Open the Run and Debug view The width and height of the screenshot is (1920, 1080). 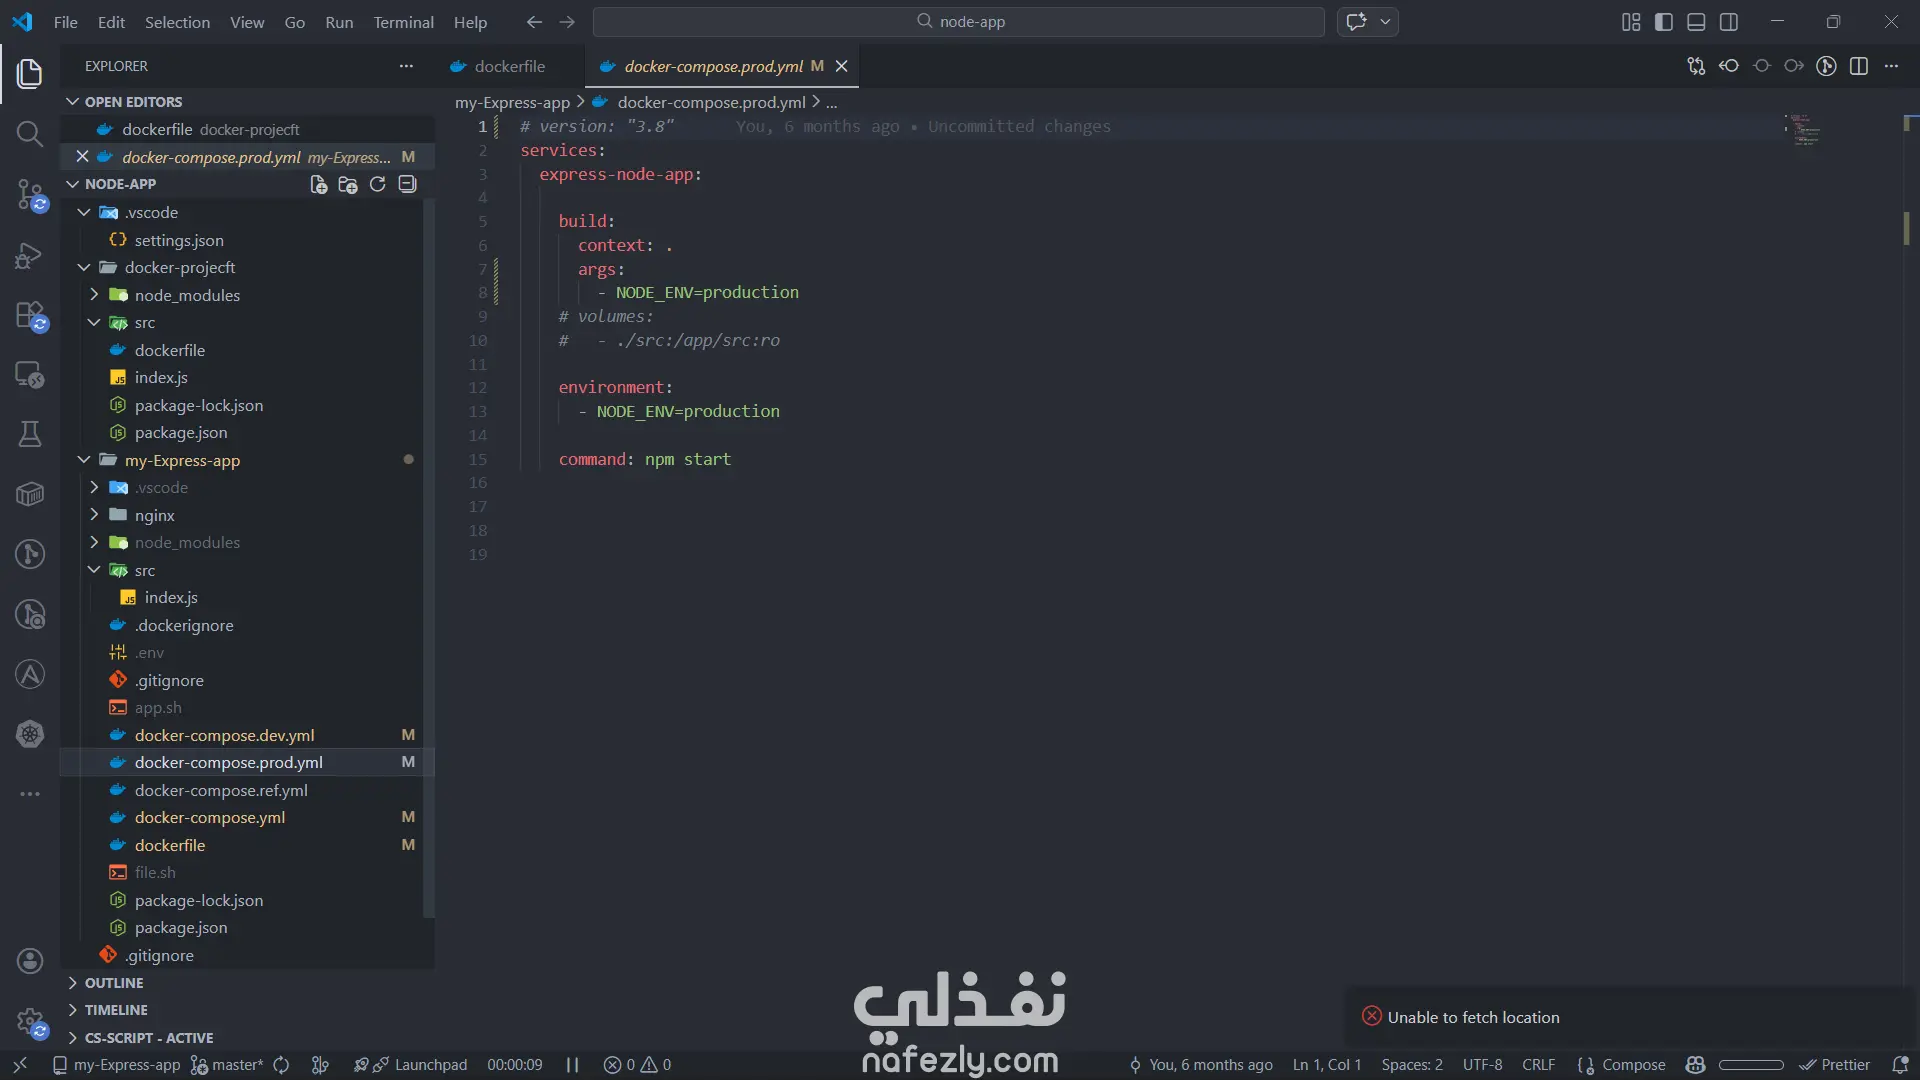30,255
